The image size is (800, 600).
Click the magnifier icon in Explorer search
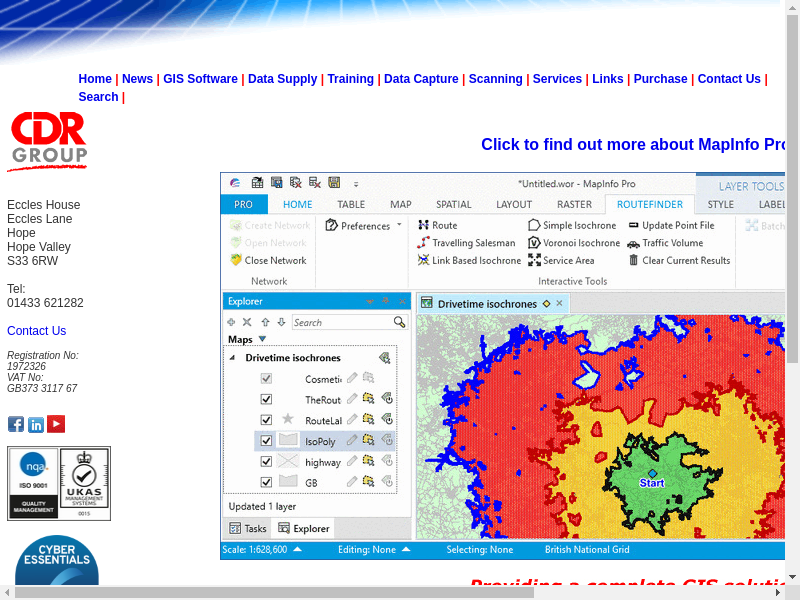pos(400,322)
